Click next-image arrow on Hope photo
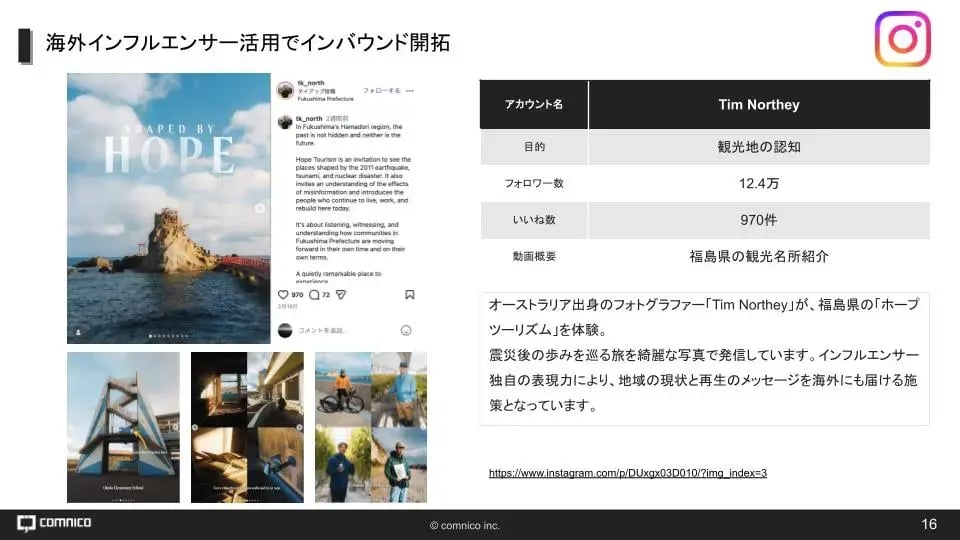960x540 pixels. pyautogui.click(x=260, y=208)
